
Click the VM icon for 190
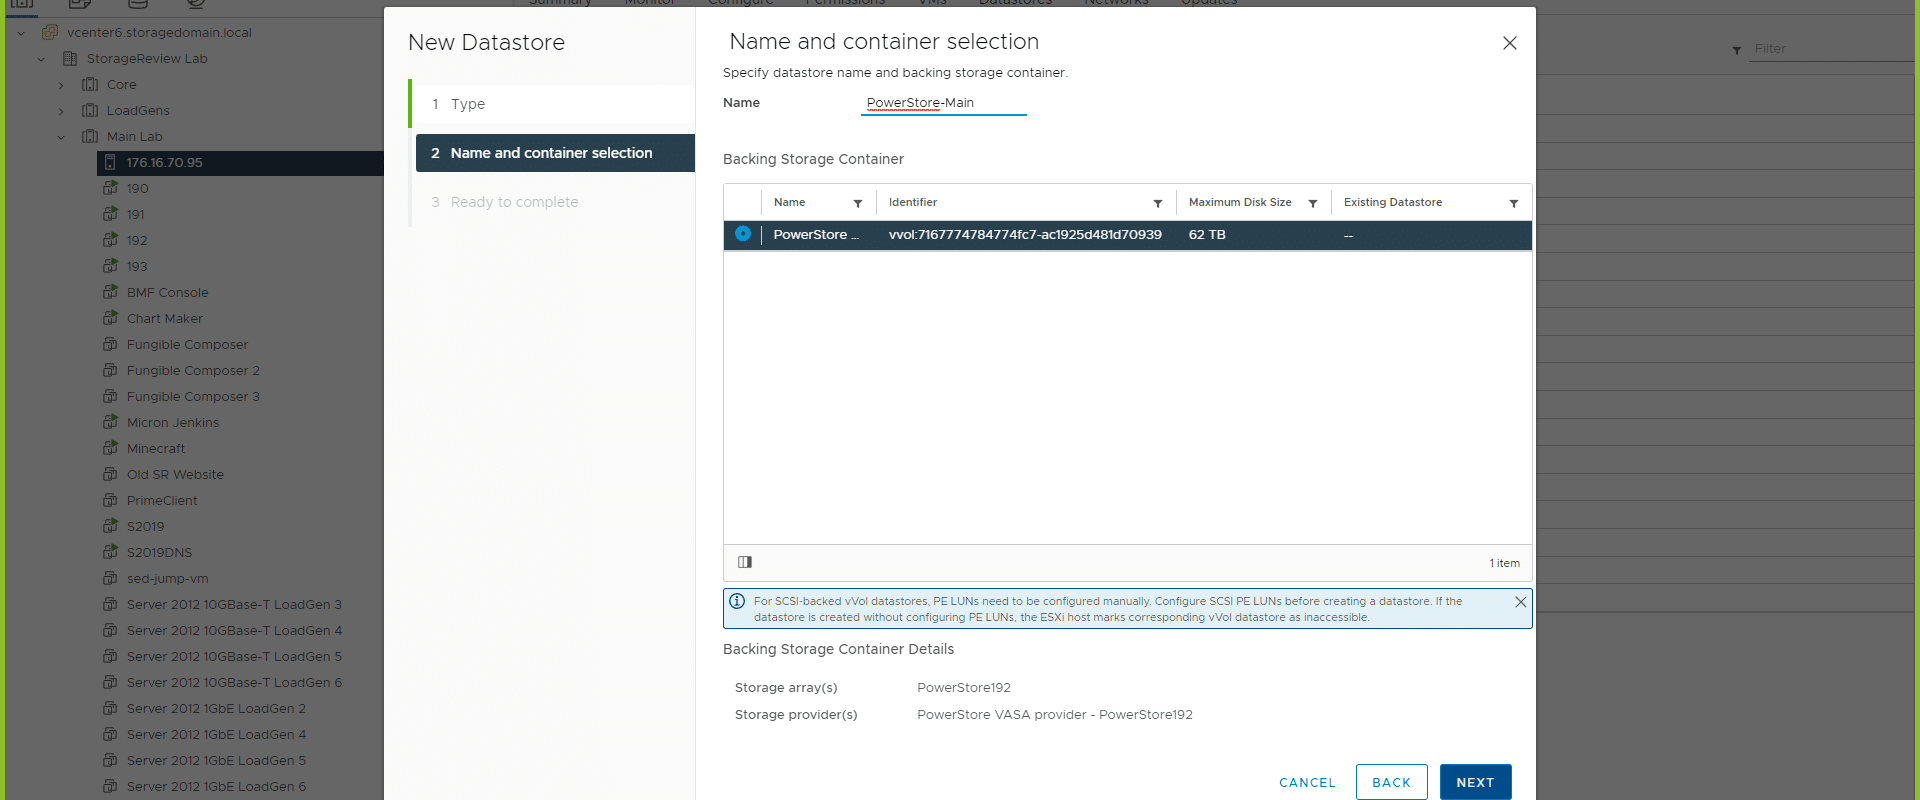click(110, 188)
